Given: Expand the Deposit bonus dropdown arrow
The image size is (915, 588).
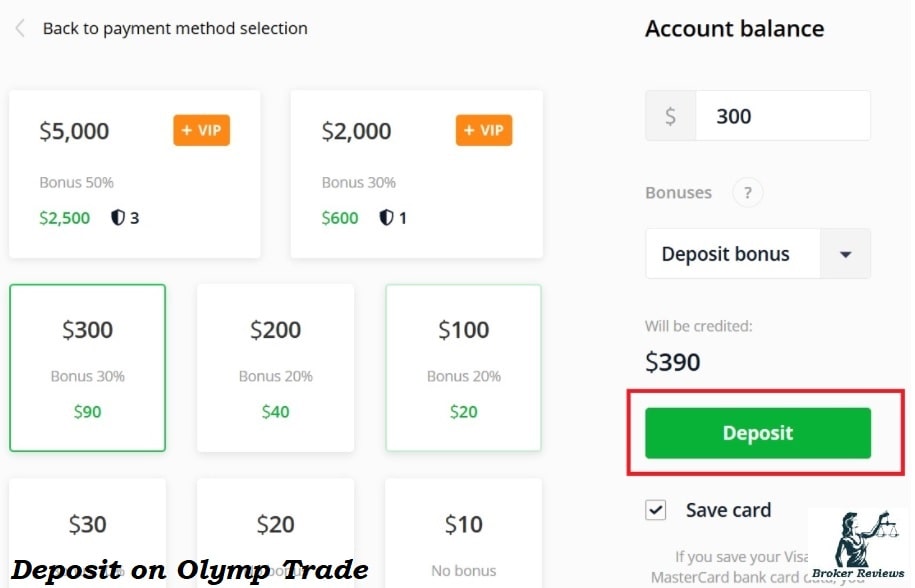Looking at the screenshot, I should [845, 254].
